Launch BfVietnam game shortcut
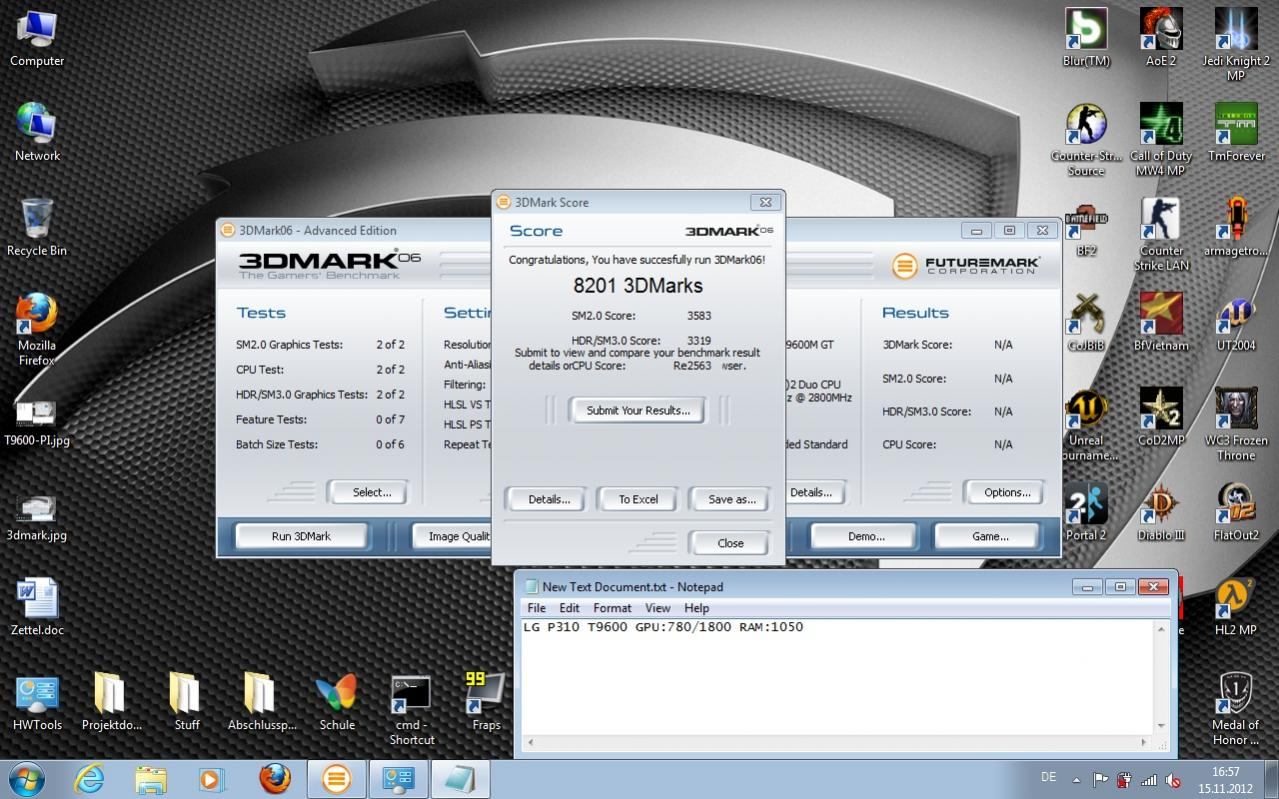The height and width of the screenshot is (799, 1279). tap(1161, 322)
